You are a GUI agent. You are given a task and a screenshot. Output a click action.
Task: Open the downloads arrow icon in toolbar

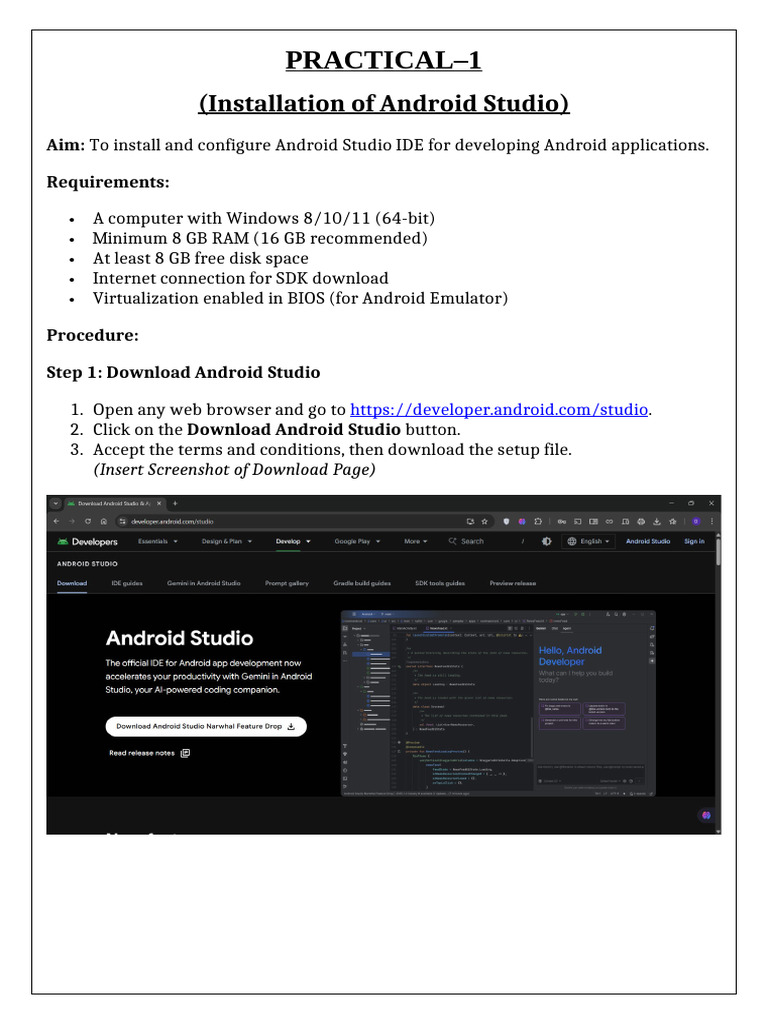657,521
